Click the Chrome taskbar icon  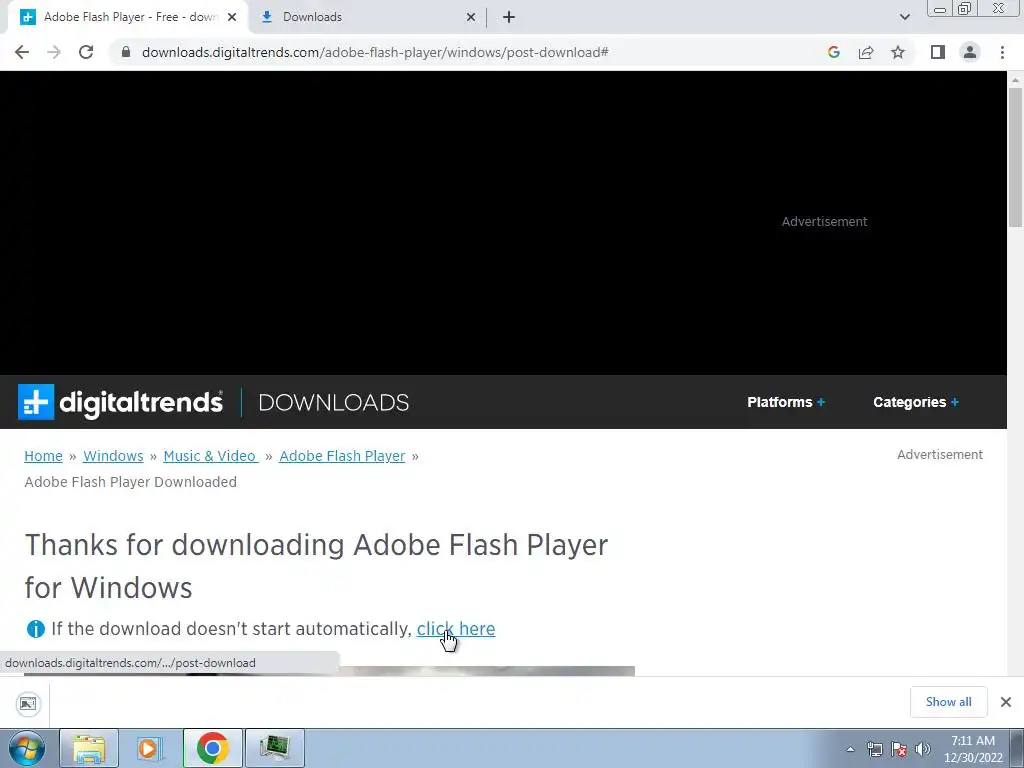(x=212, y=748)
